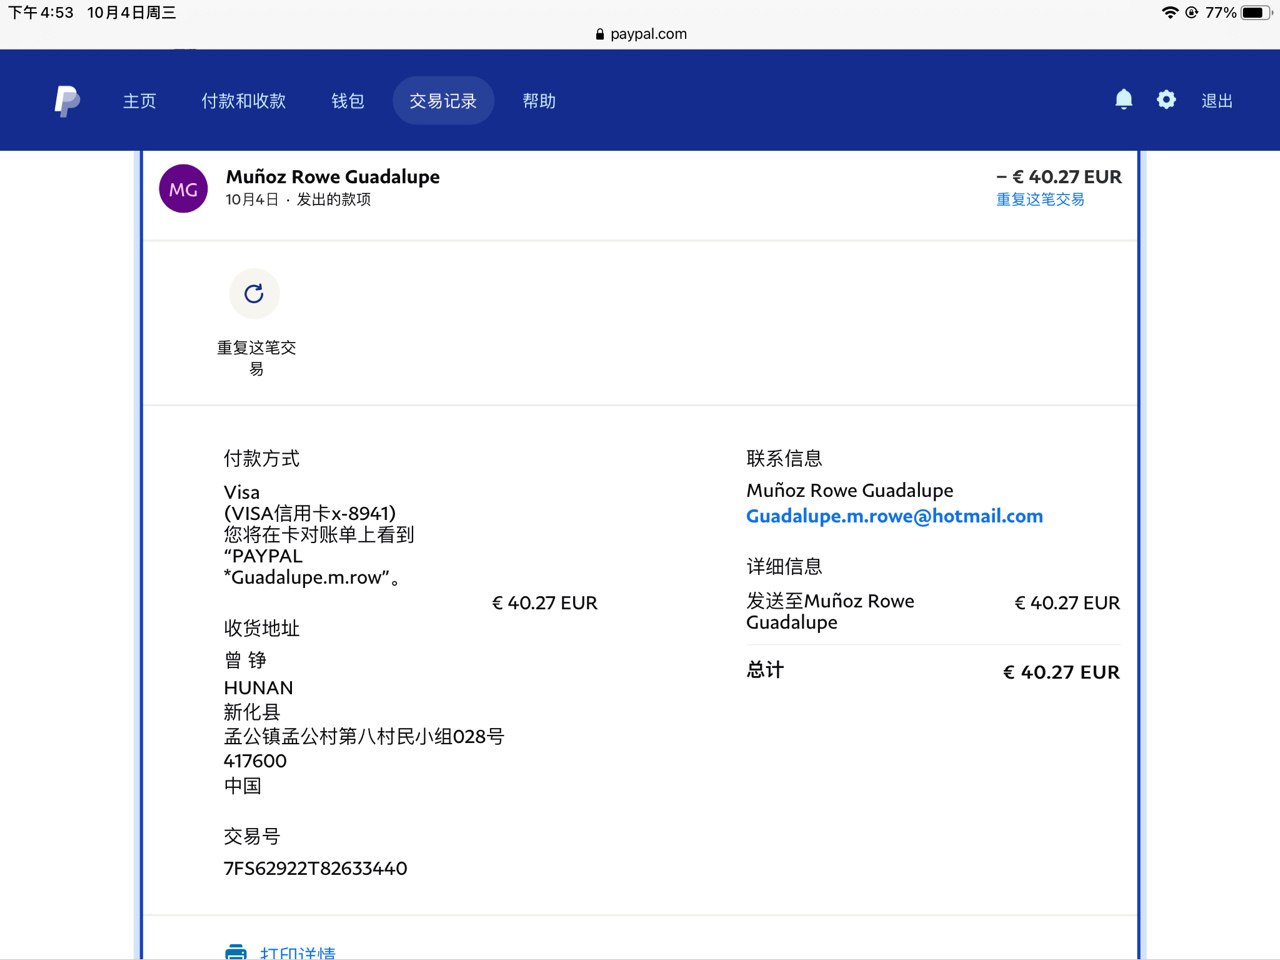The width and height of the screenshot is (1280, 960).
Task: Open settings via the gear icon
Action: (1166, 100)
